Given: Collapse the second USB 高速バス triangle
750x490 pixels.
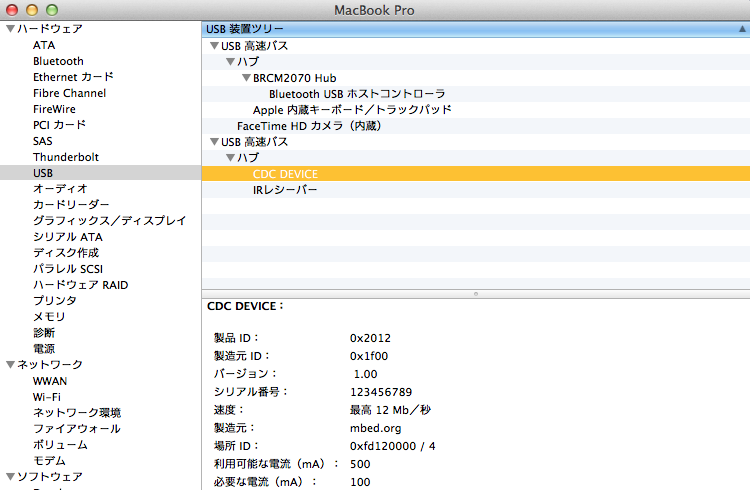Looking at the screenshot, I should coord(213,142).
